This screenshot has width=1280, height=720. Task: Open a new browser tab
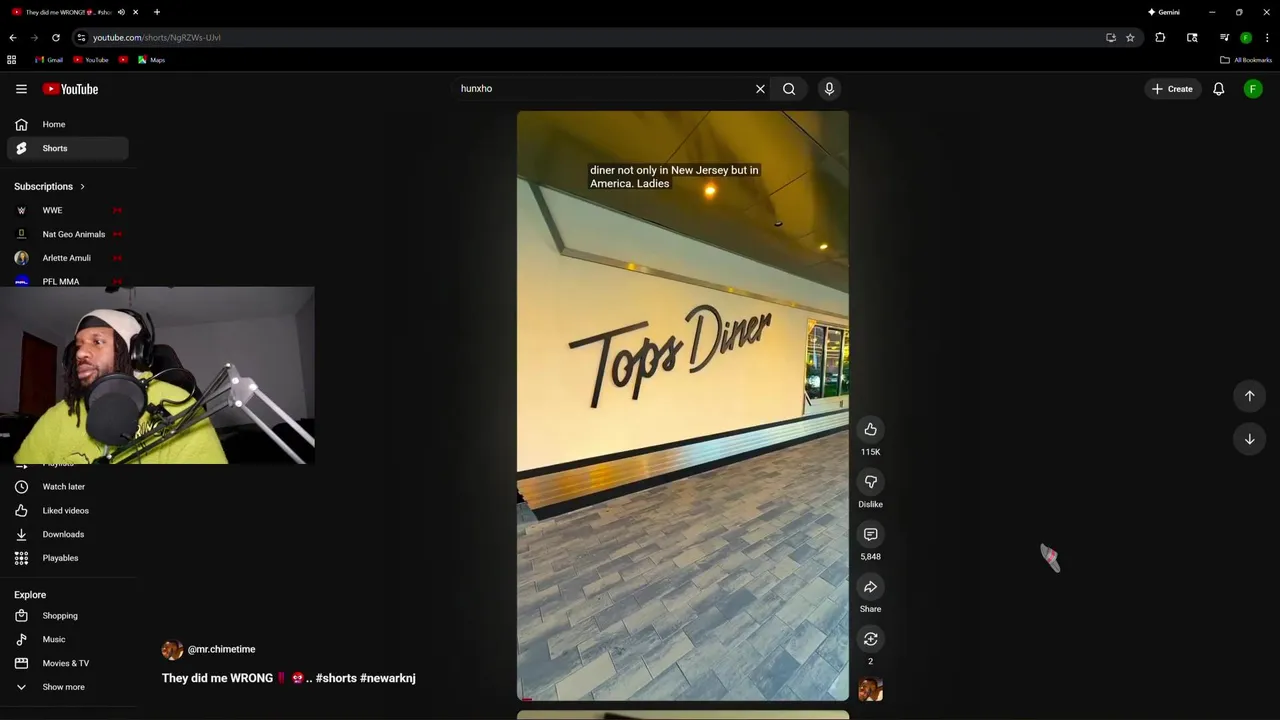[157, 12]
